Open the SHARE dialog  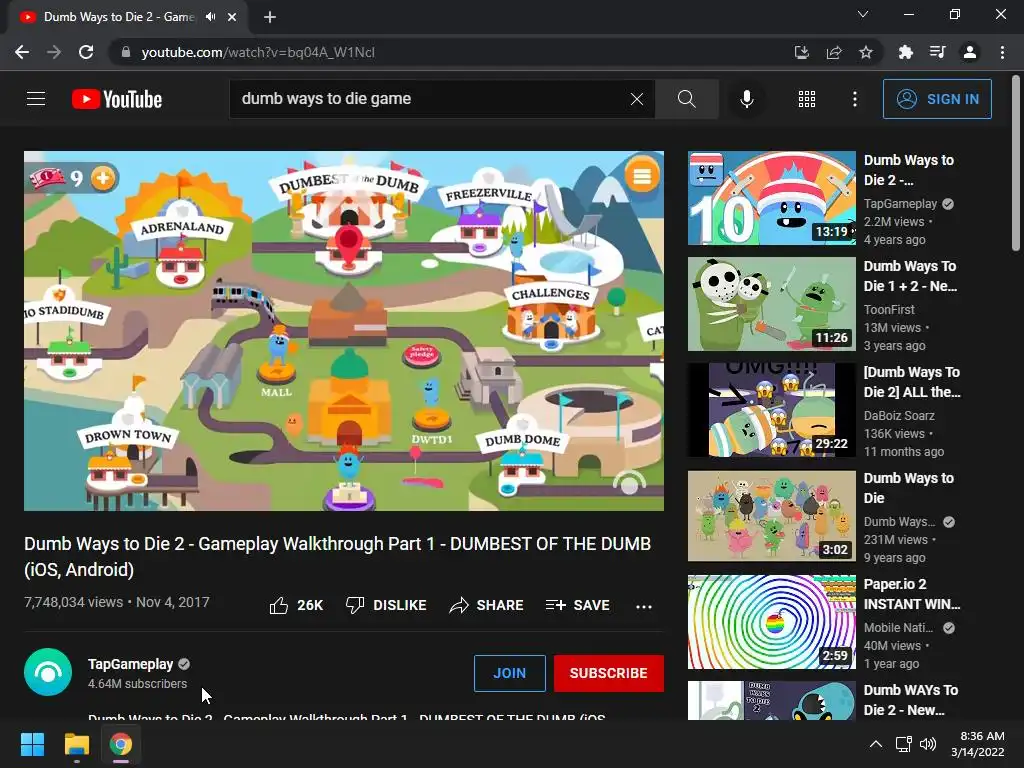(487, 605)
